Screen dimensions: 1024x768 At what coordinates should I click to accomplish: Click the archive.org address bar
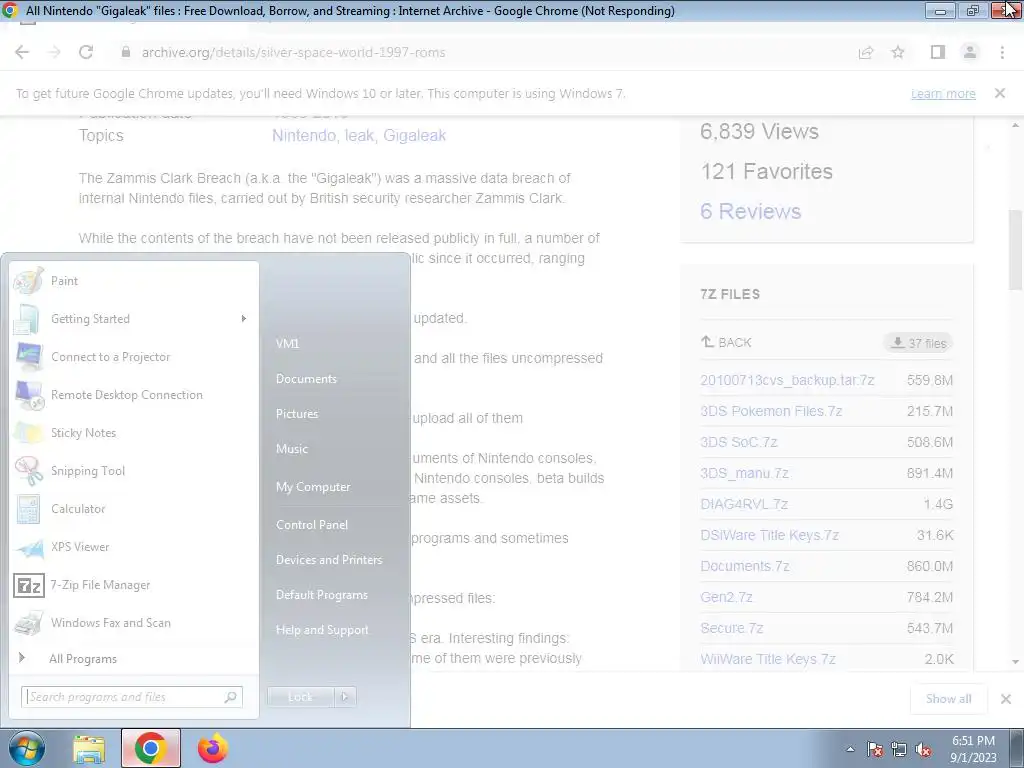[483, 52]
